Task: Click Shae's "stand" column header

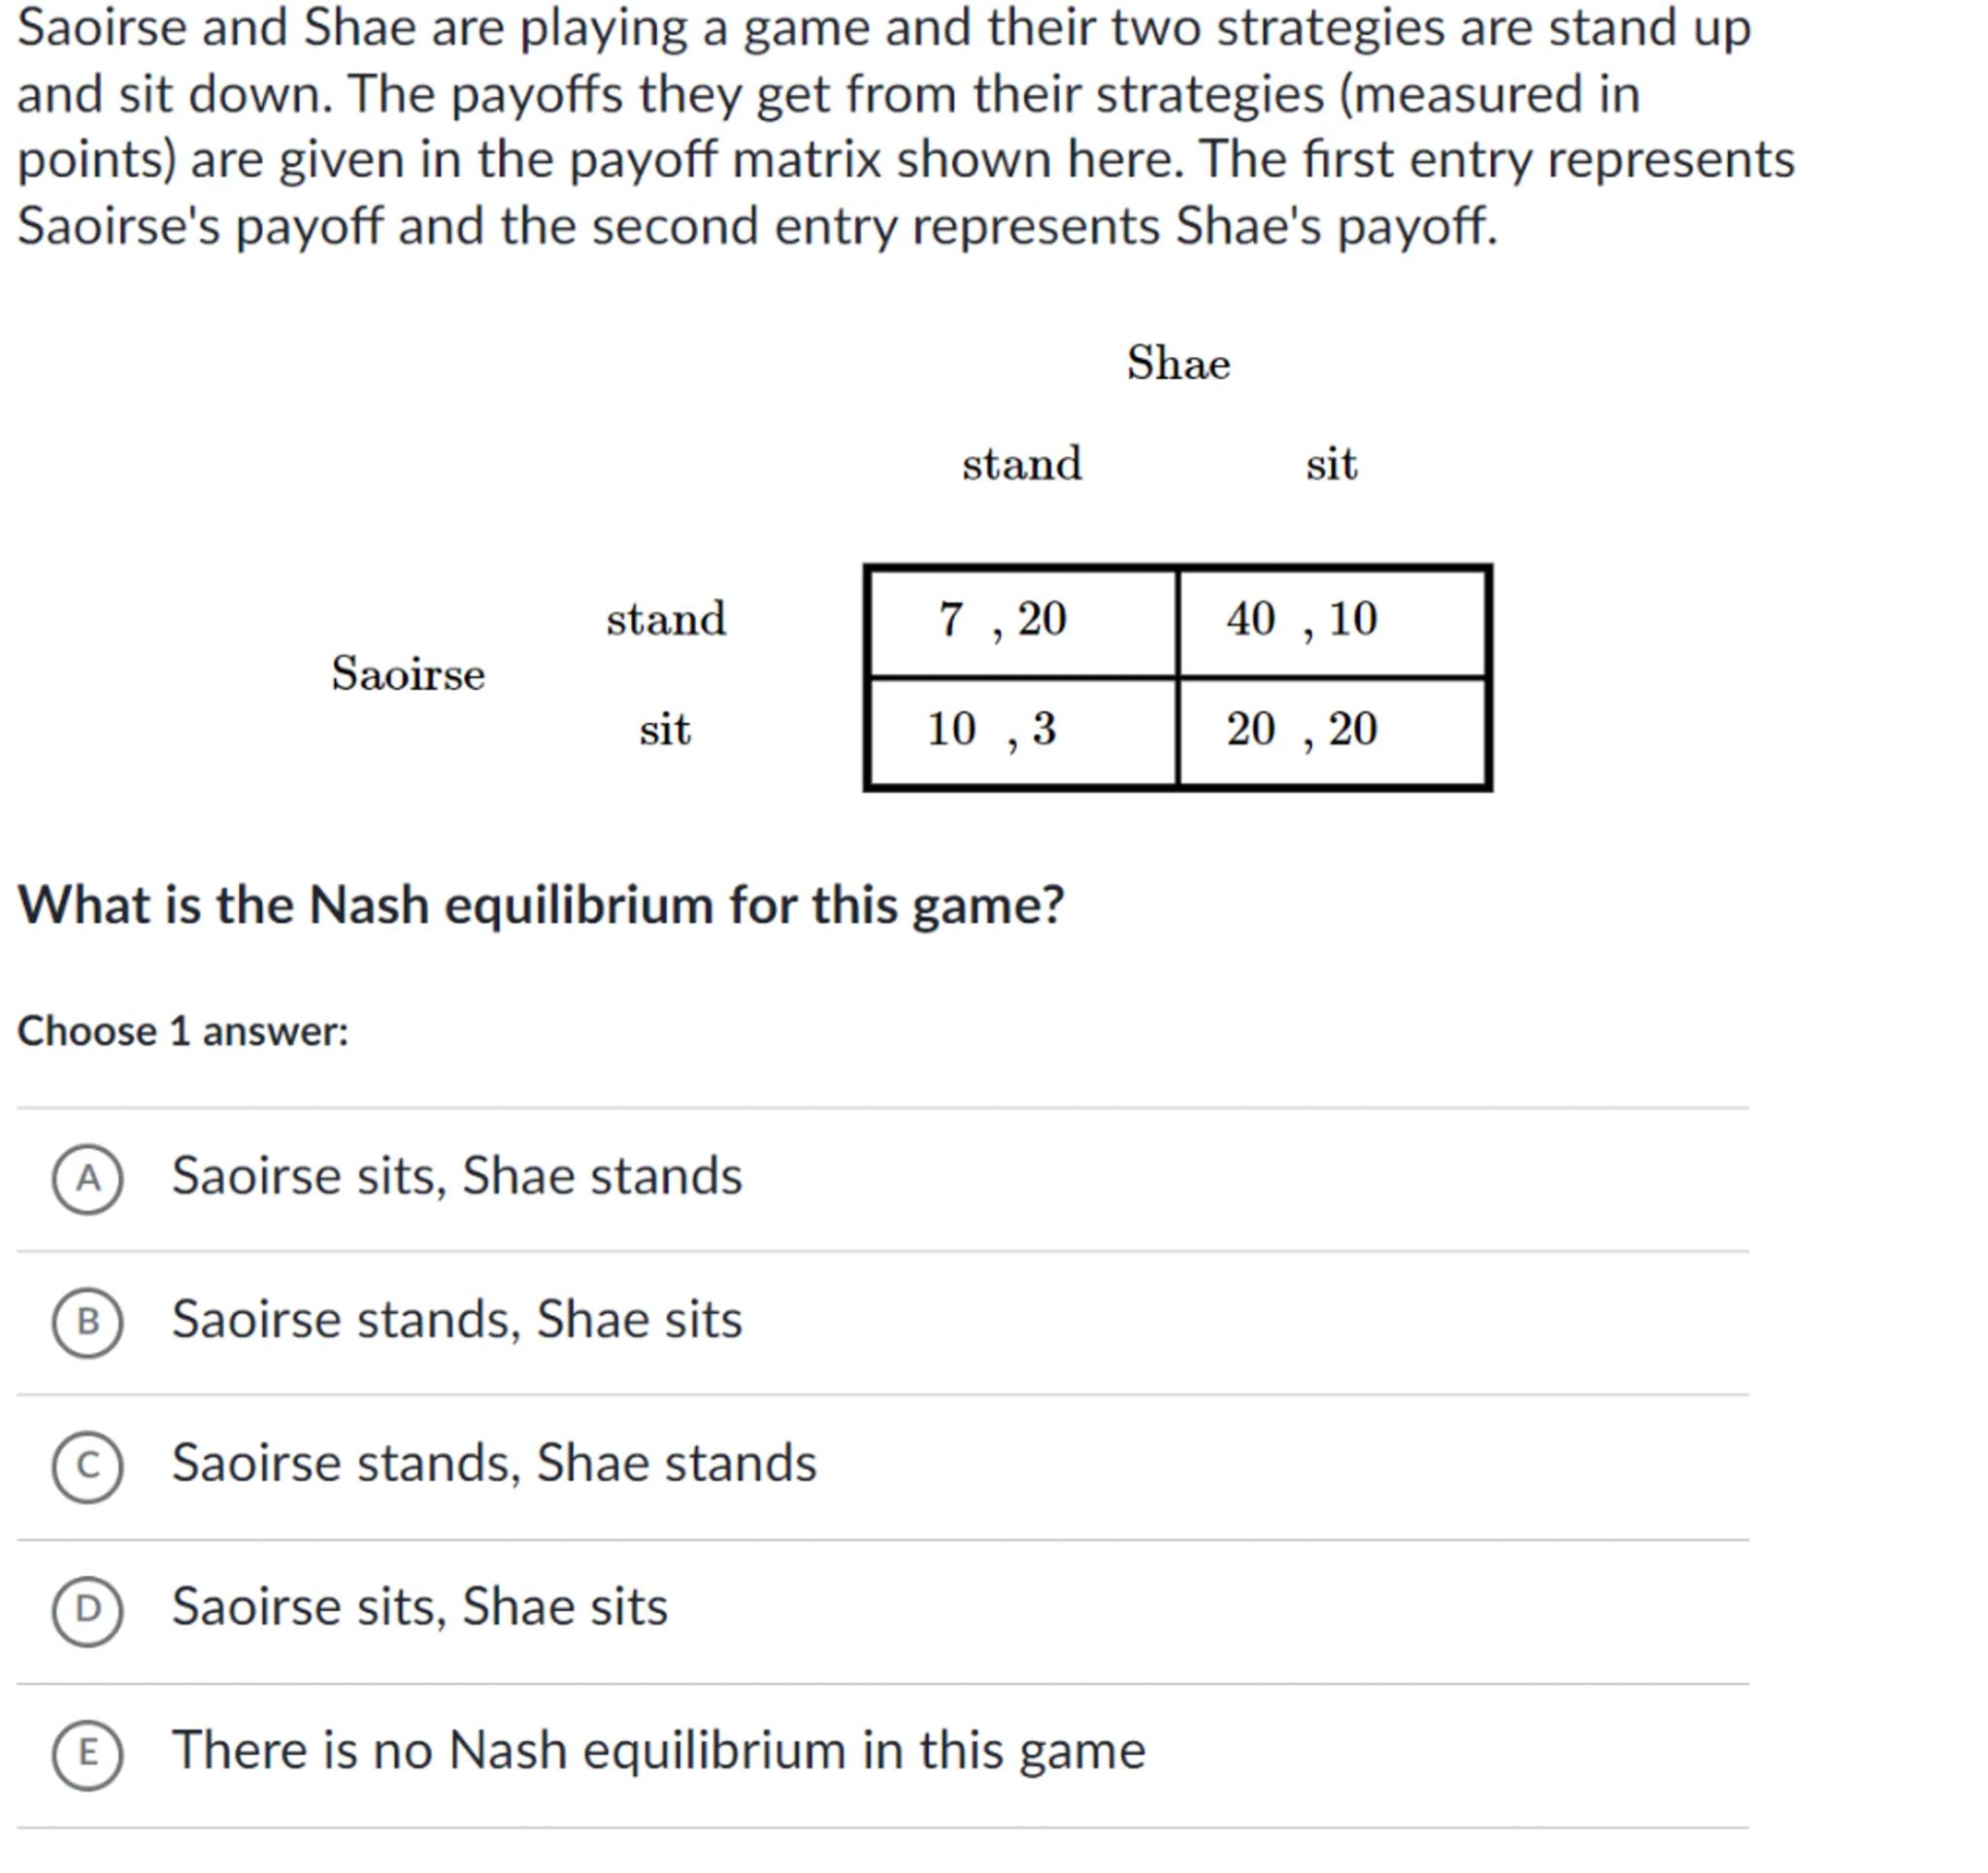Action: coord(1022,464)
